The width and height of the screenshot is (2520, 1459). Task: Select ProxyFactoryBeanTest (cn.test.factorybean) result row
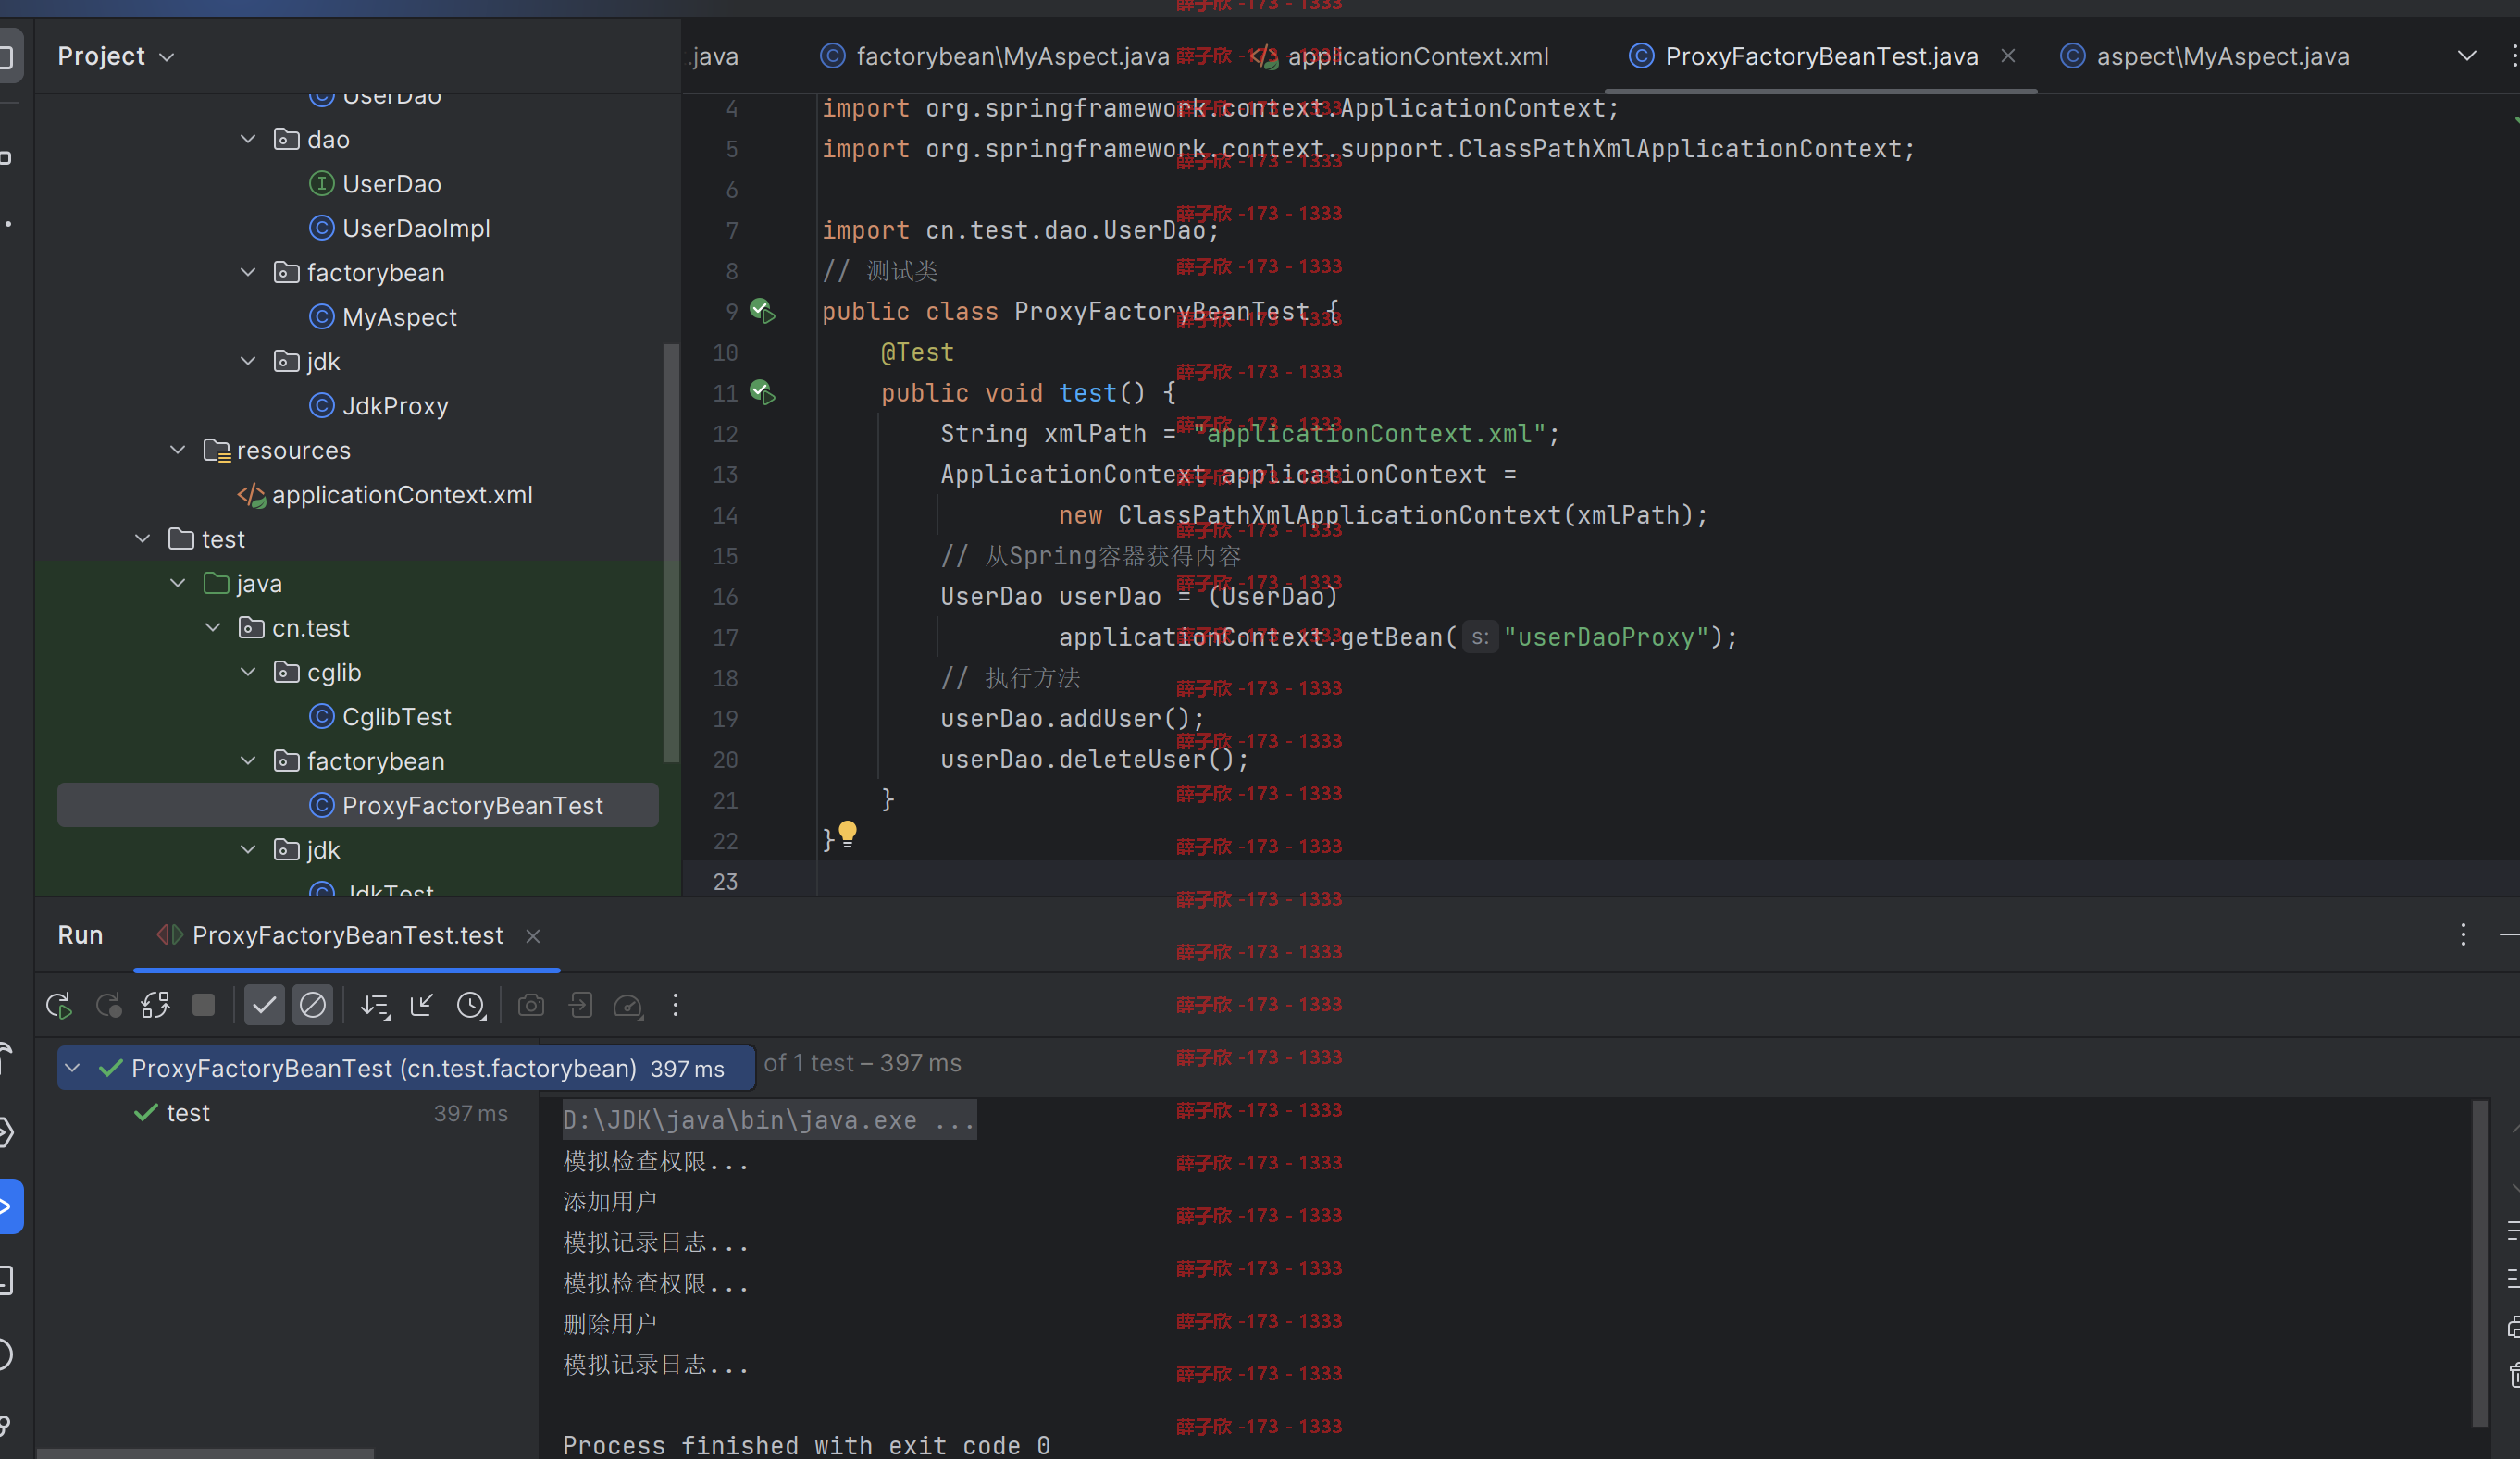click(405, 1068)
